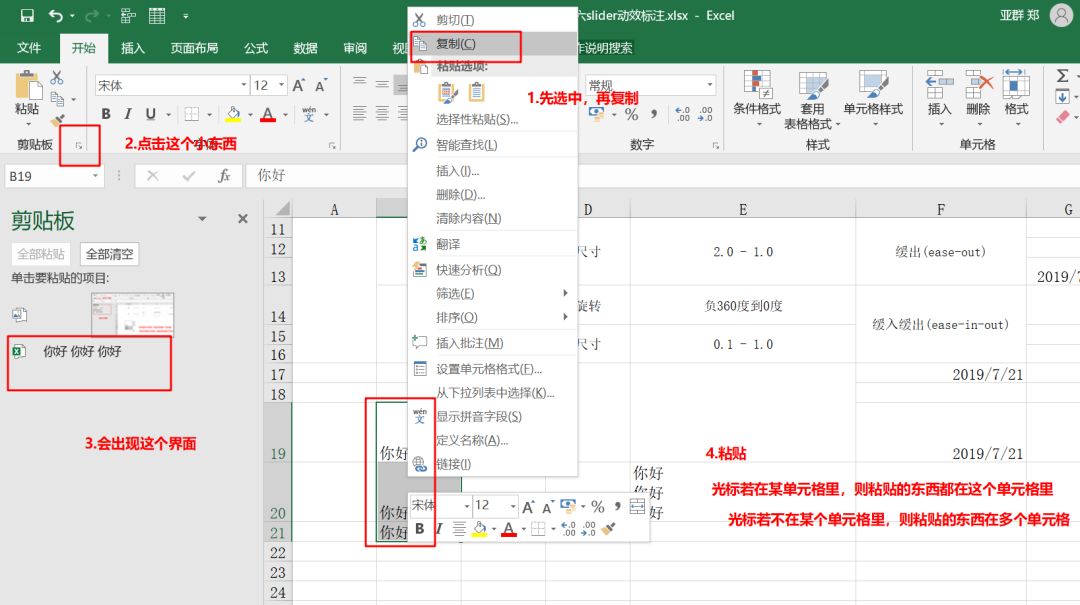Click the mini toolbar percent icon
The height and width of the screenshot is (605, 1080).
[x=597, y=506]
